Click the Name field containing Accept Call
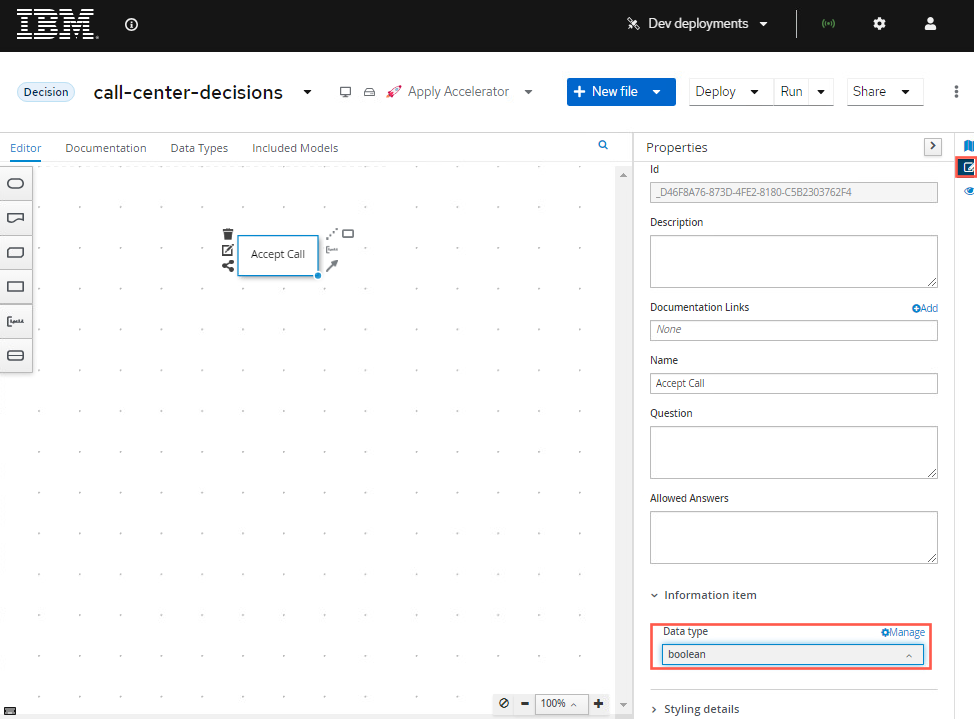Viewport: 977px width, 719px height. click(x=793, y=384)
